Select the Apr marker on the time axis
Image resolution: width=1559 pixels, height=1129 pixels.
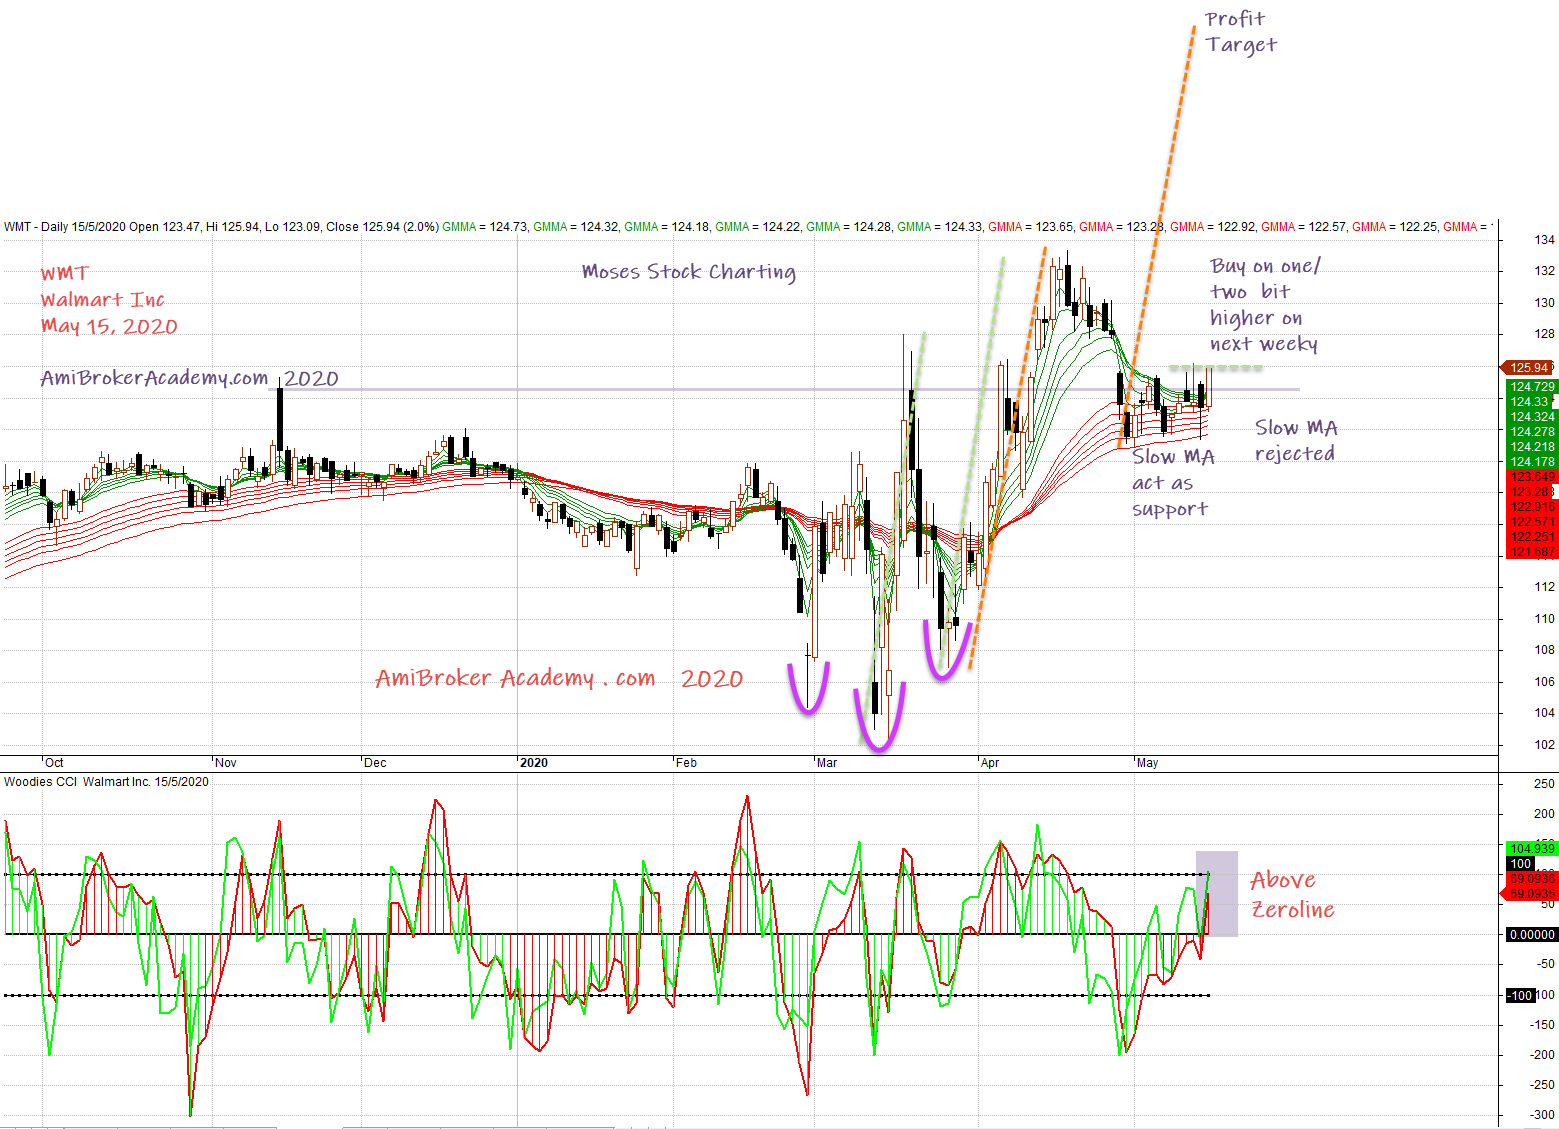pos(990,763)
